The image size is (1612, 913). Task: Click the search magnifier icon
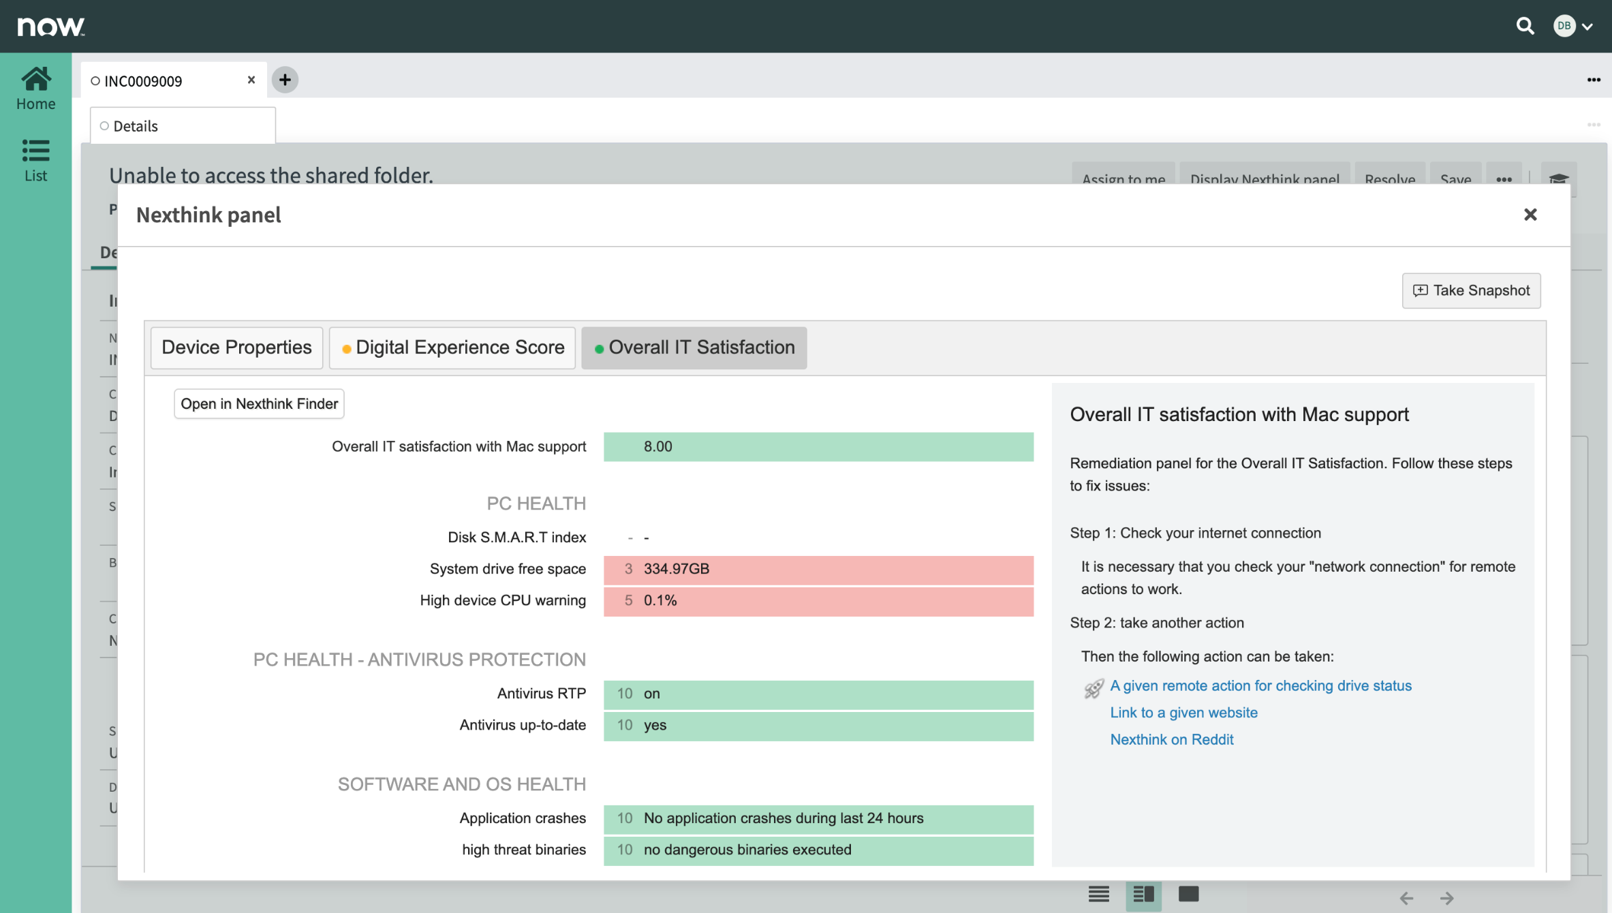pos(1524,26)
